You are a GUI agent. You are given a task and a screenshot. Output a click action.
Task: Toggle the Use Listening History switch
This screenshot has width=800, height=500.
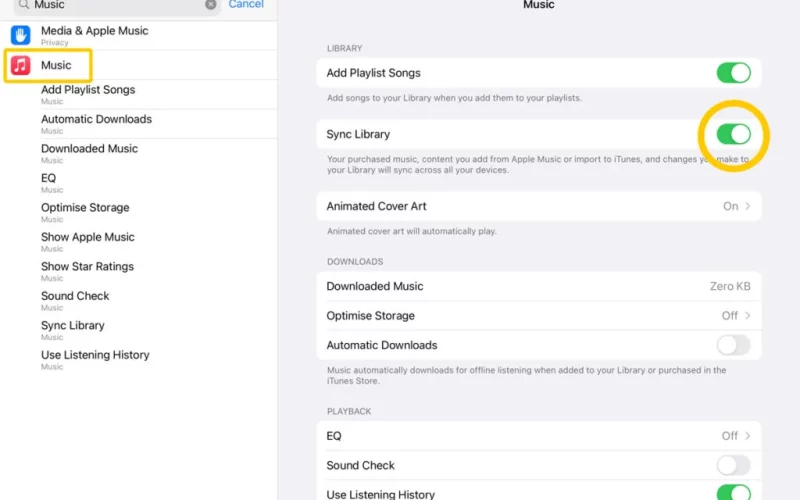(x=733, y=492)
